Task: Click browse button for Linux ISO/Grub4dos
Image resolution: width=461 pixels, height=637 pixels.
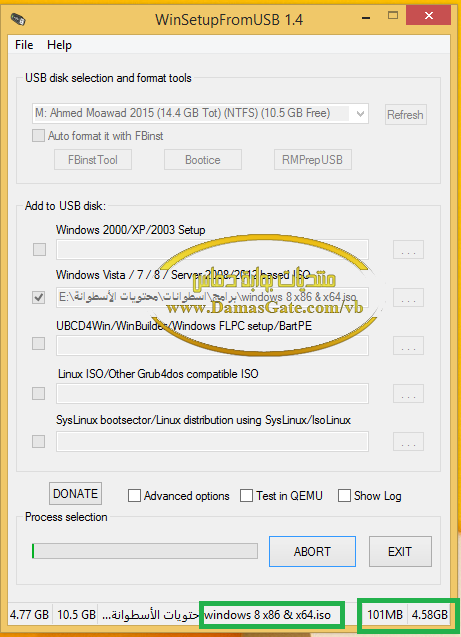Action: click(408, 393)
